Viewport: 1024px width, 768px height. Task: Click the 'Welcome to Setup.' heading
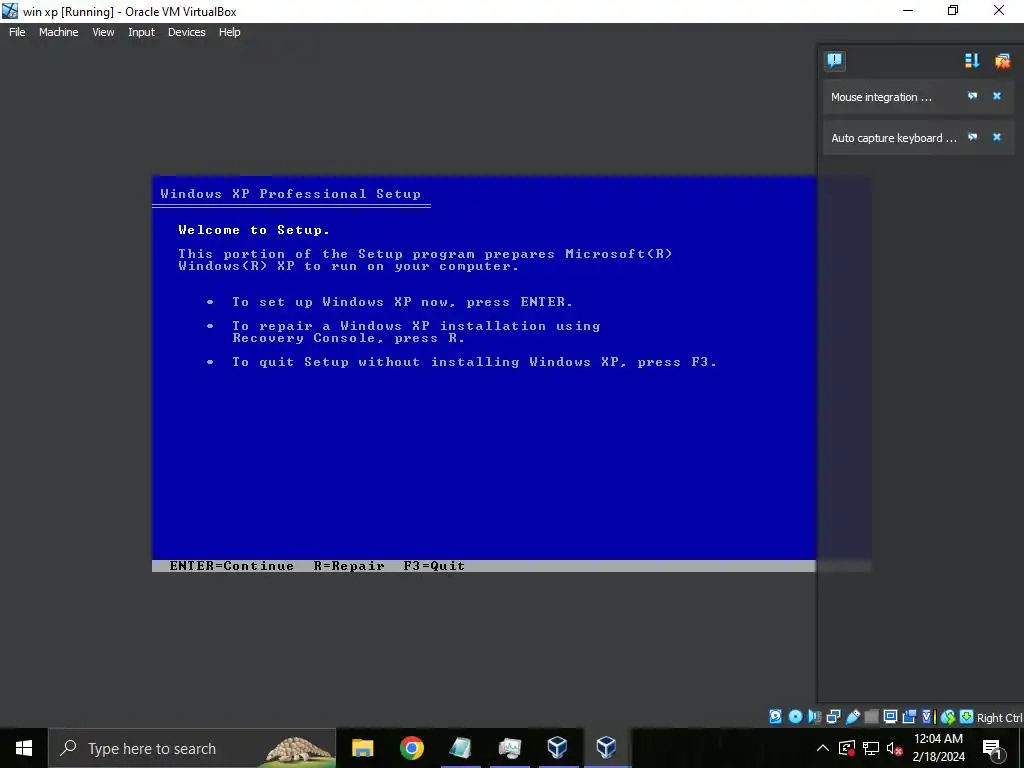coord(254,230)
